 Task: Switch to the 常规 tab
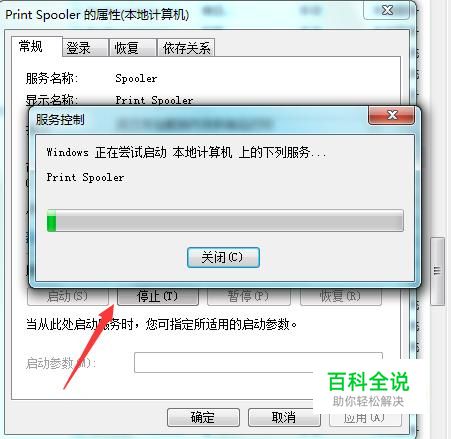pyautogui.click(x=31, y=46)
